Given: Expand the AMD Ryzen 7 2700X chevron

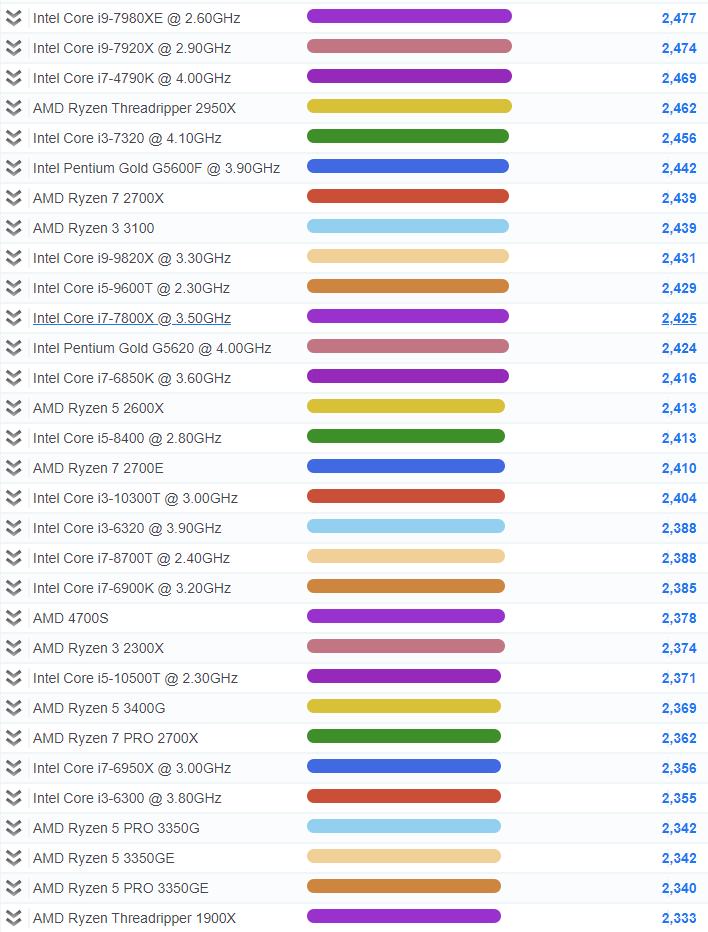Looking at the screenshot, I should (14, 198).
